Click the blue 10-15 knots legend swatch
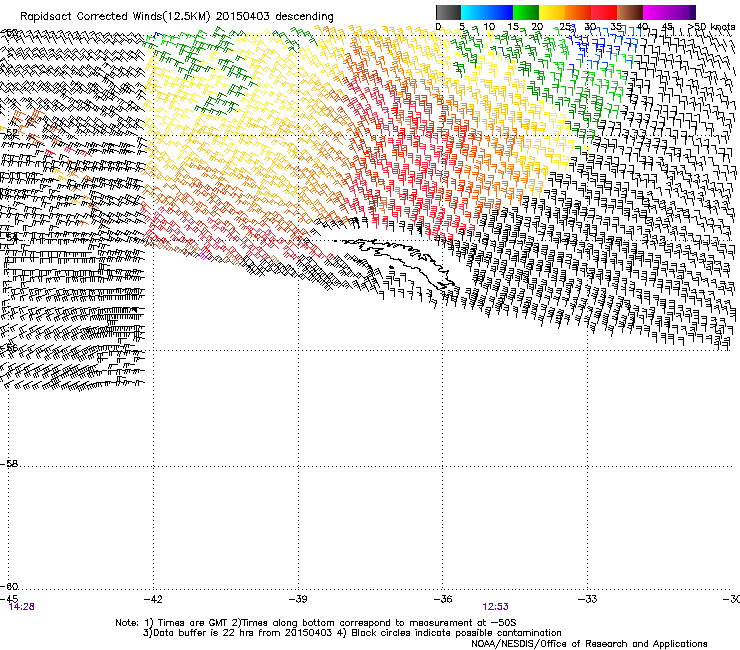 pyautogui.click(x=499, y=12)
